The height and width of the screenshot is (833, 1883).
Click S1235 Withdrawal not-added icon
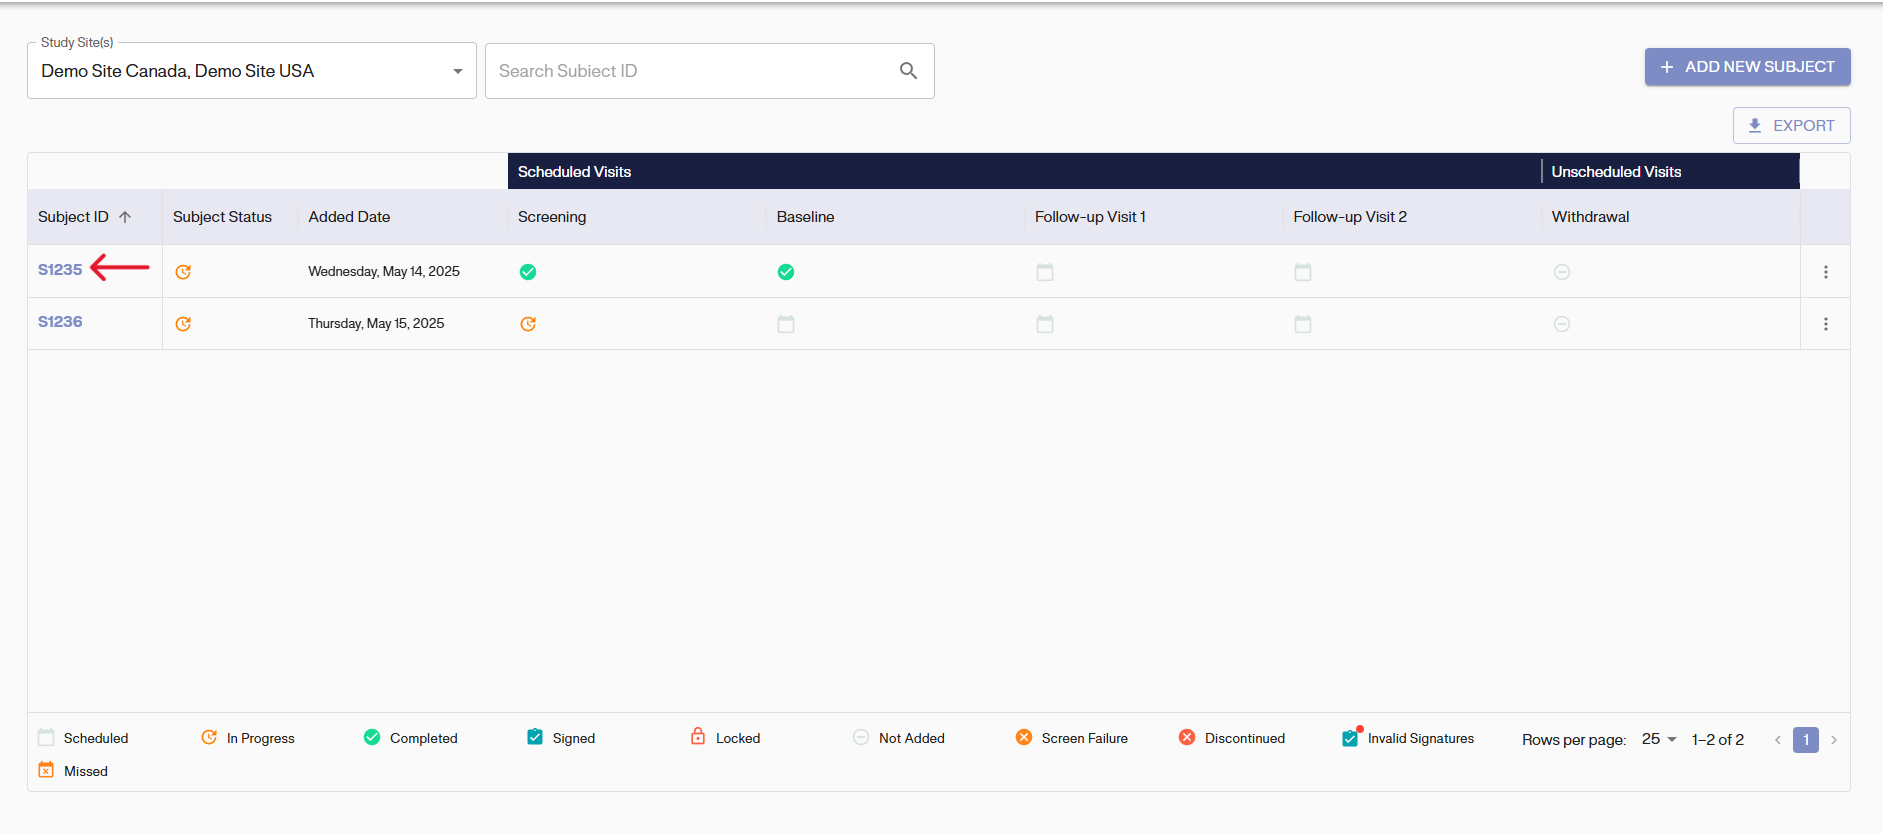coord(1562,272)
